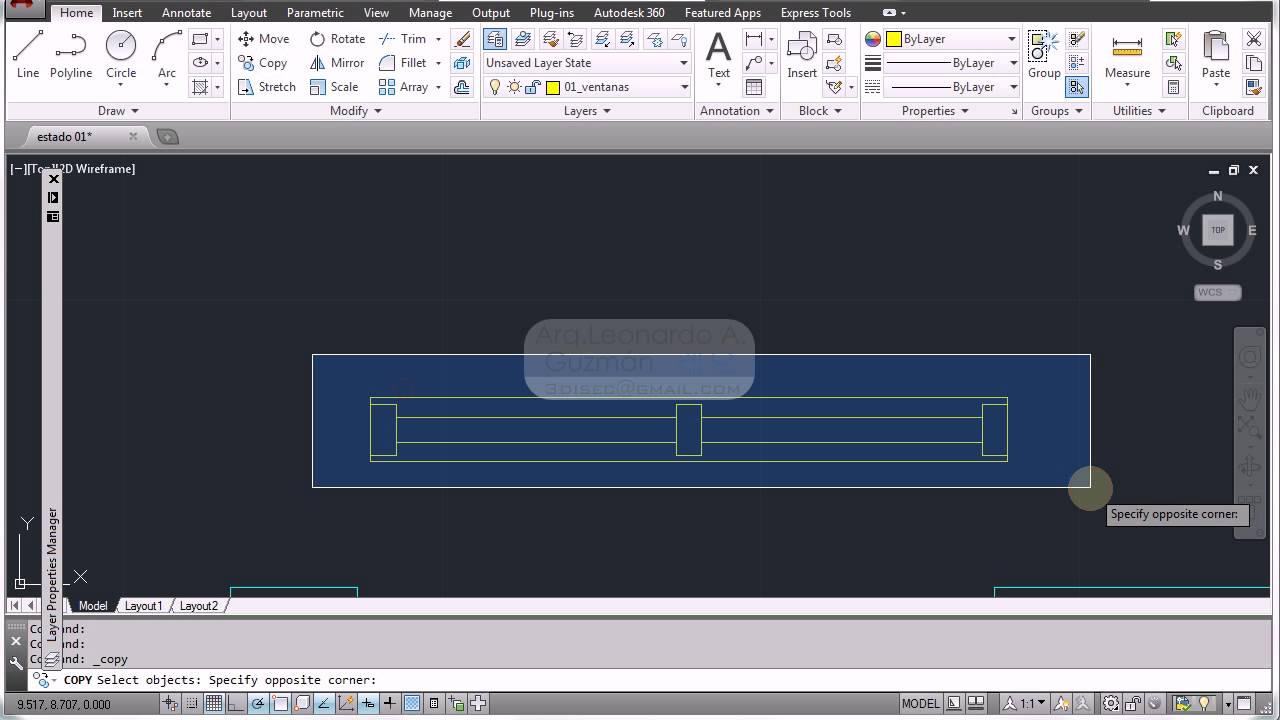Open the Unsaved Layer State dropdown
Image resolution: width=1280 pixels, height=720 pixels.
click(x=587, y=63)
